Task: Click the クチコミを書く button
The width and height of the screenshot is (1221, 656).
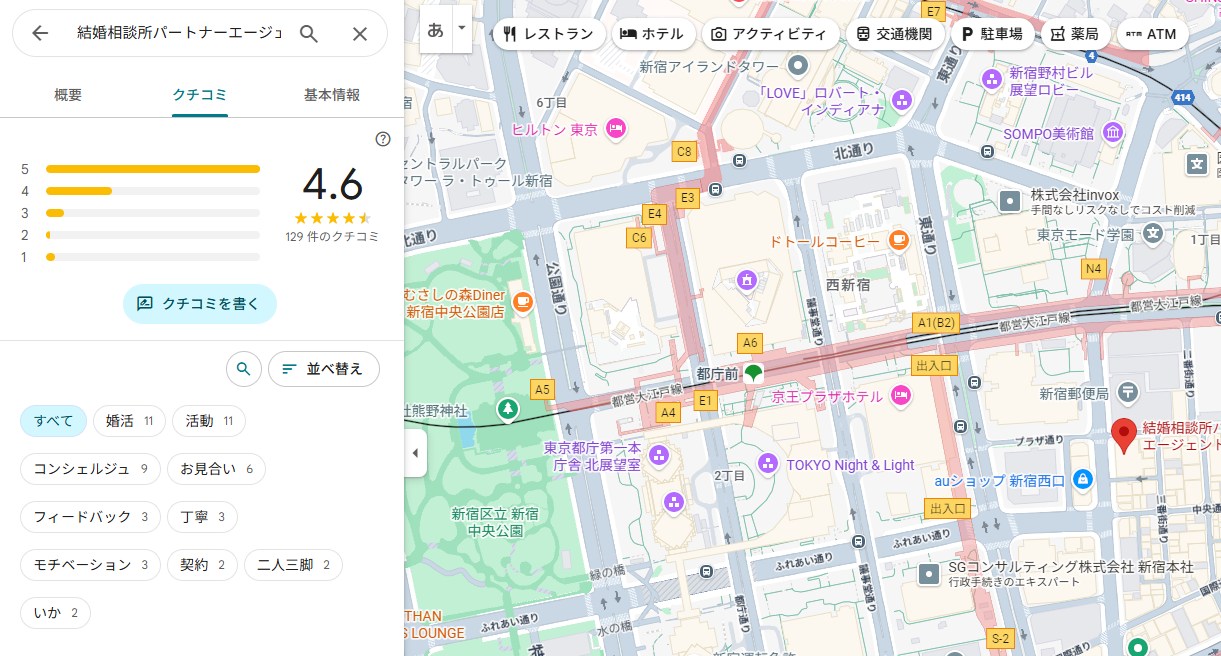Action: (x=200, y=303)
